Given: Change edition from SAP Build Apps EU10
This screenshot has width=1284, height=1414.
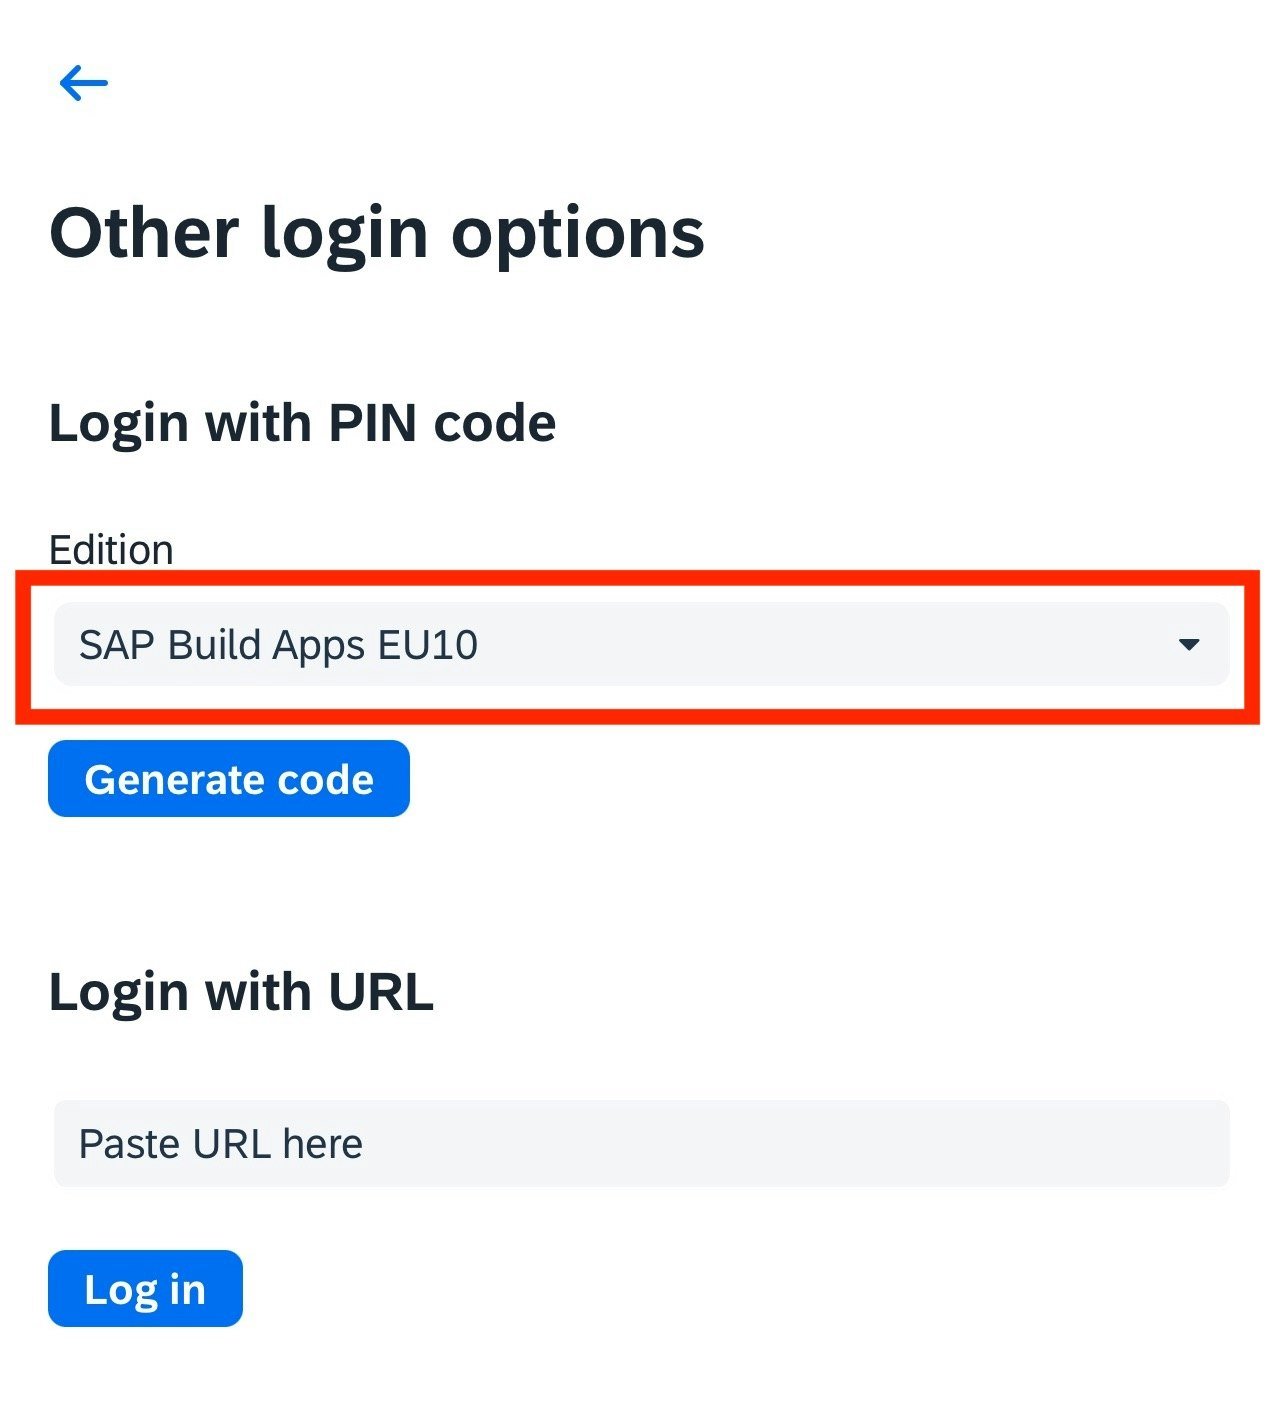Looking at the screenshot, I should click(641, 644).
